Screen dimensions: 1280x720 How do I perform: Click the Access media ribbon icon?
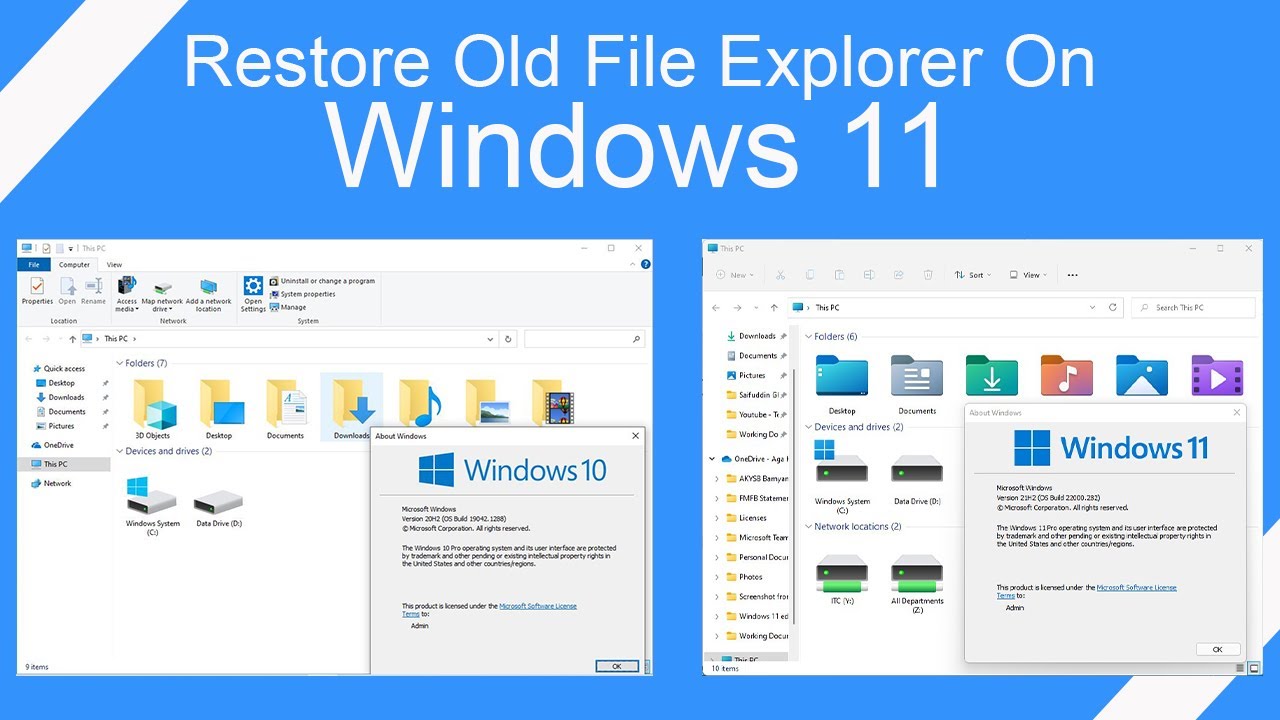127,286
